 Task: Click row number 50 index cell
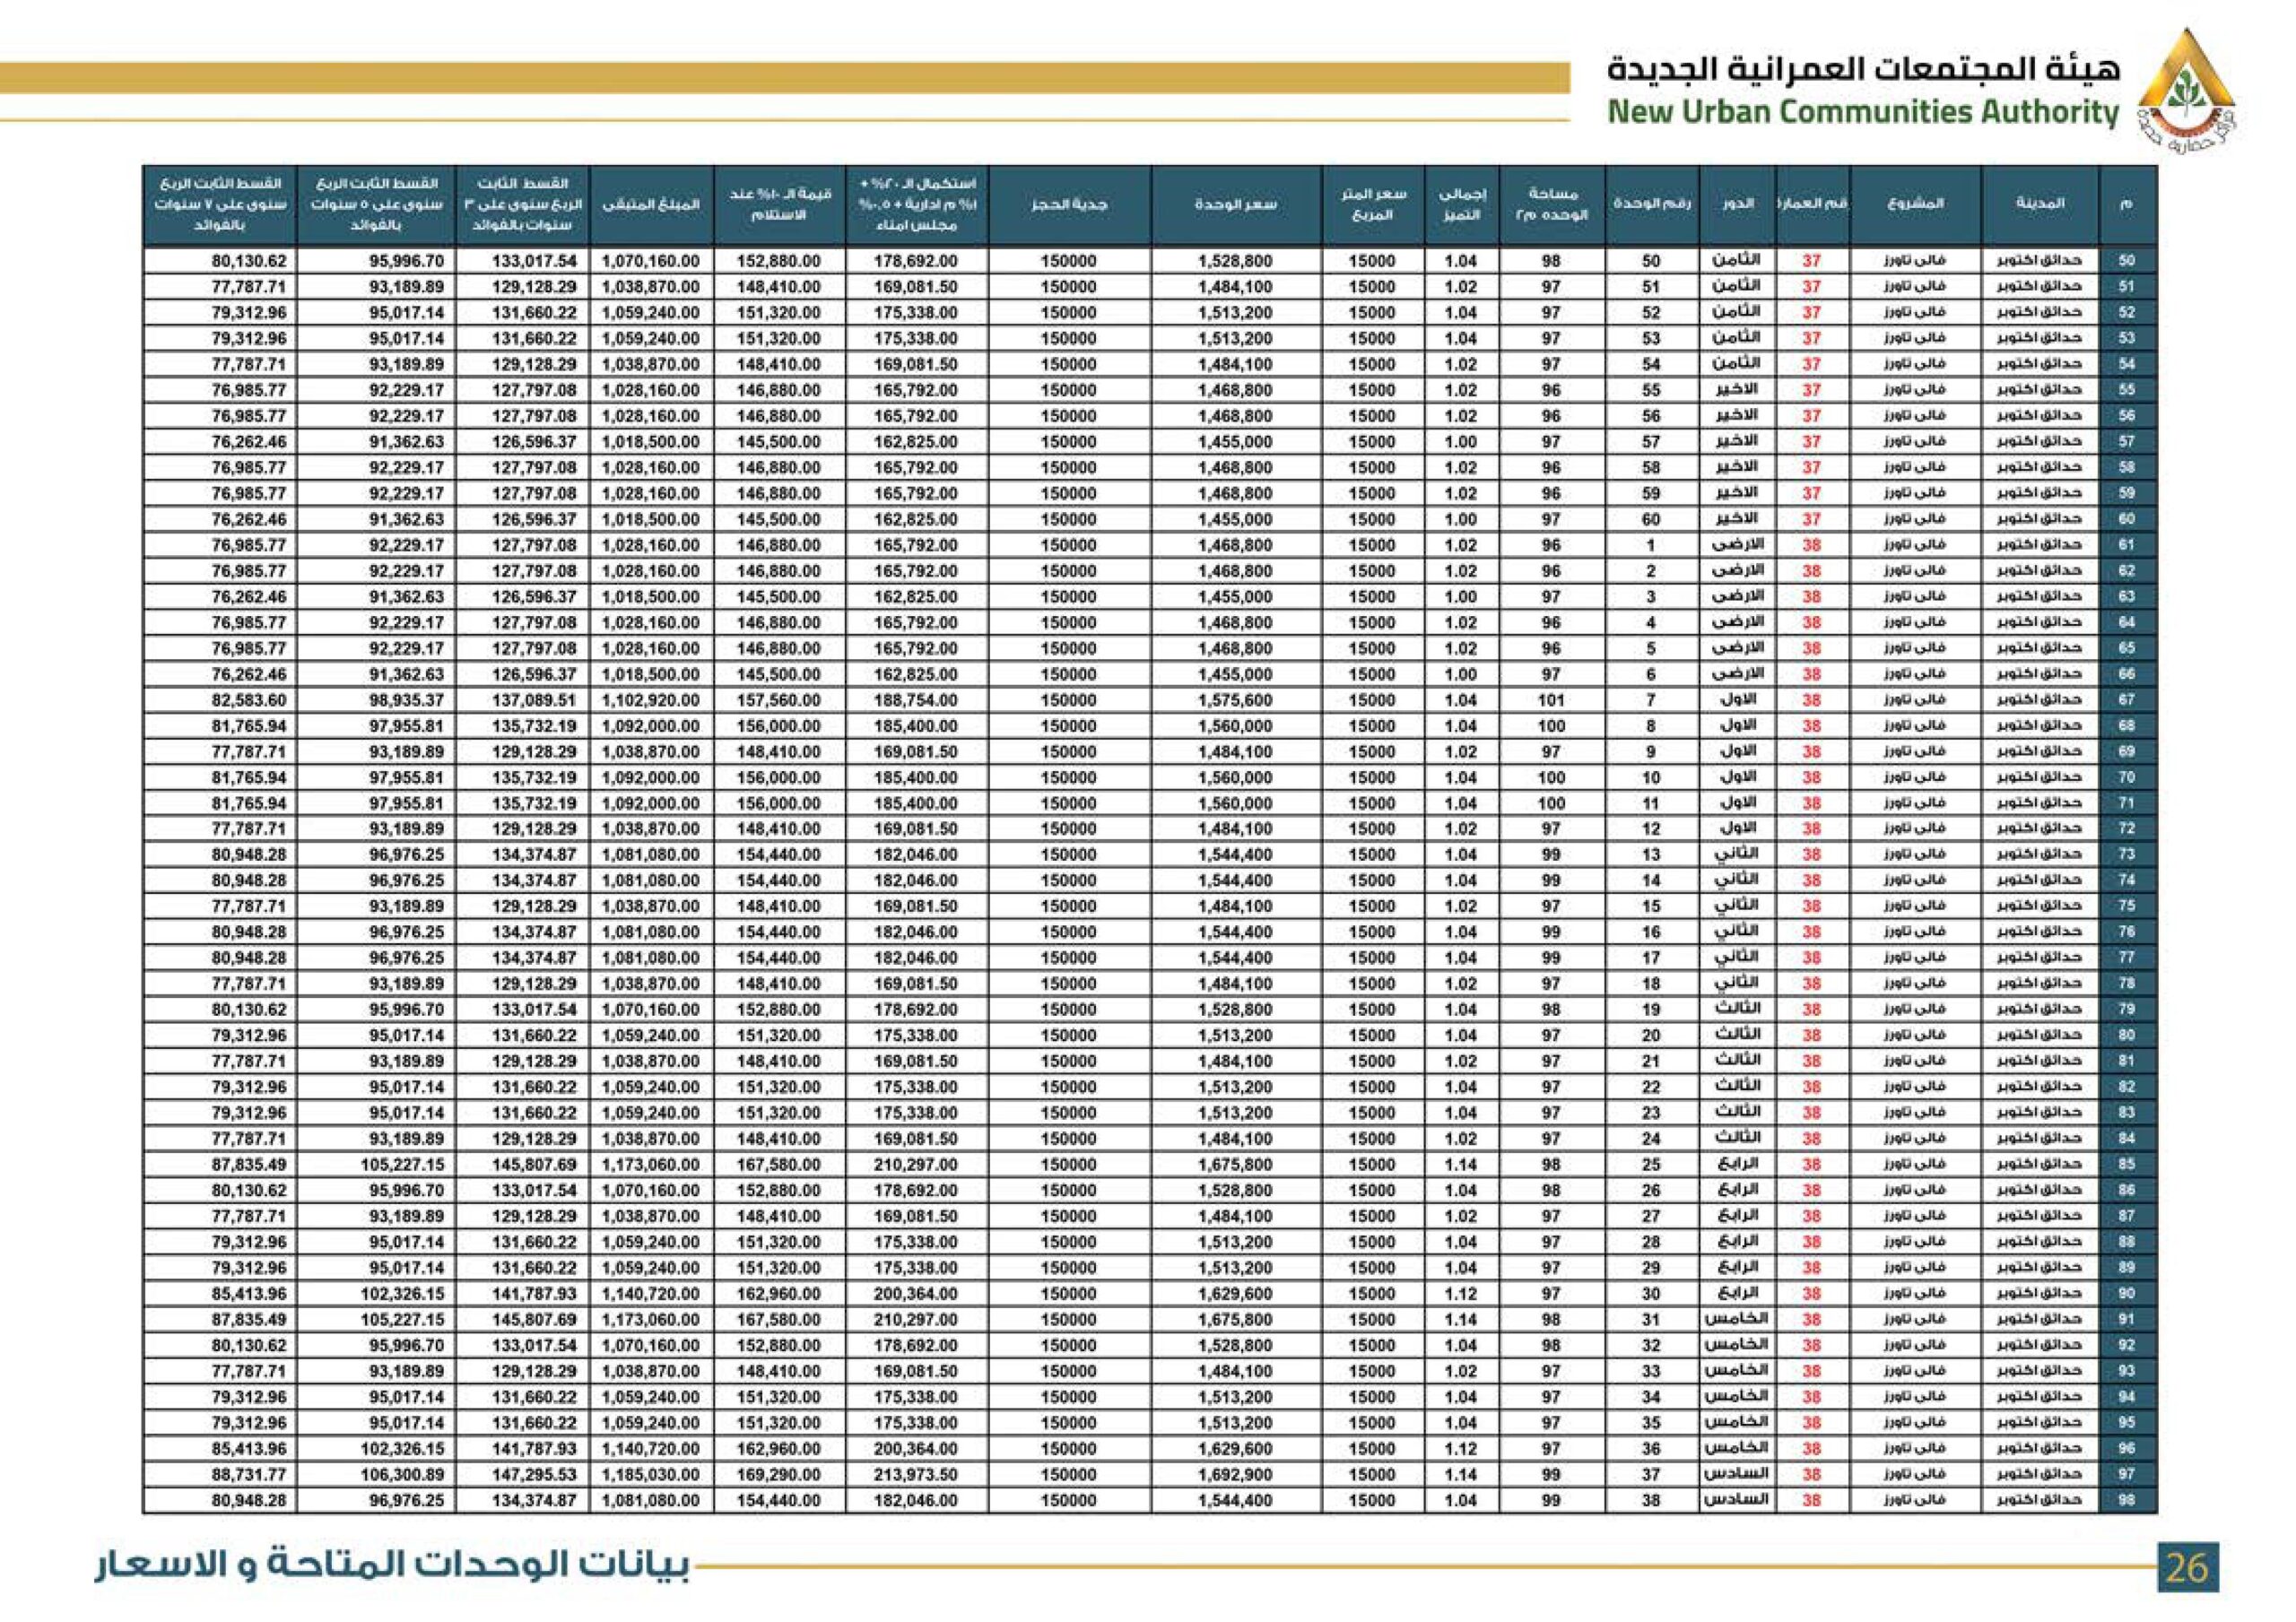click(x=2126, y=261)
